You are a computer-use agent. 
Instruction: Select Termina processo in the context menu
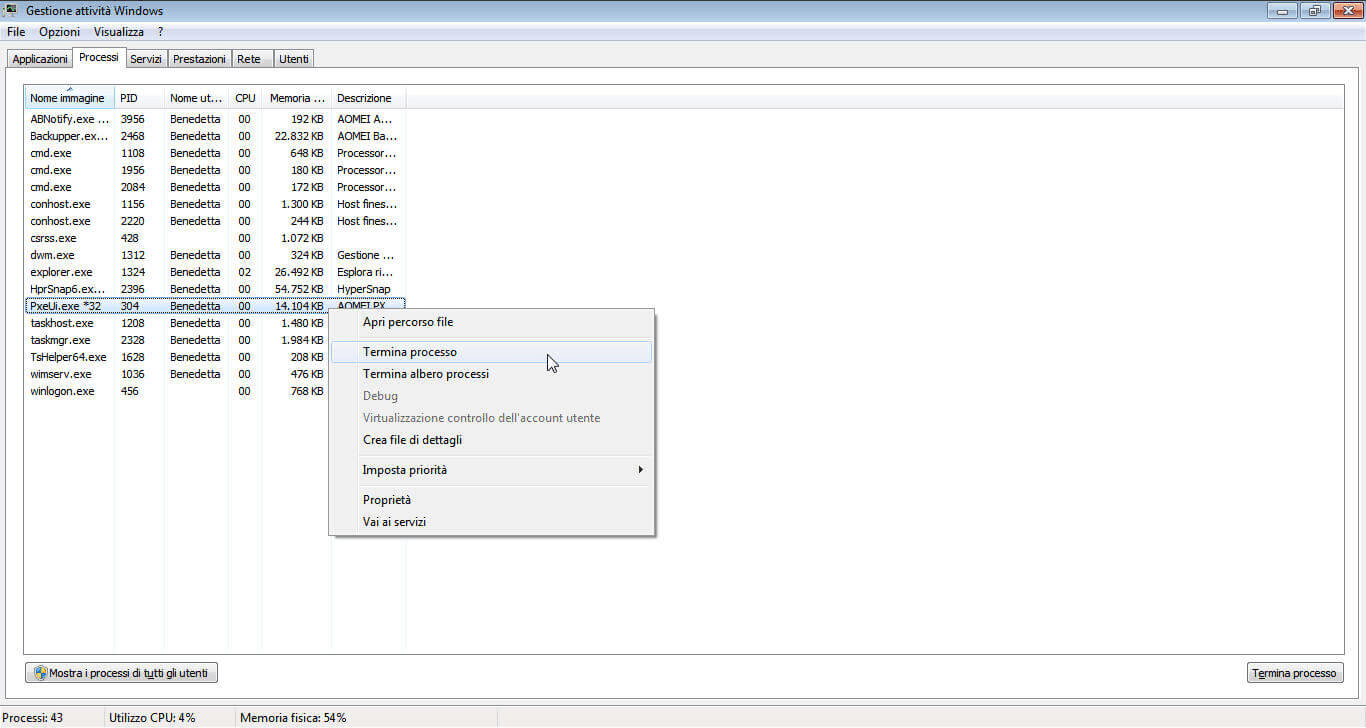[492, 352]
